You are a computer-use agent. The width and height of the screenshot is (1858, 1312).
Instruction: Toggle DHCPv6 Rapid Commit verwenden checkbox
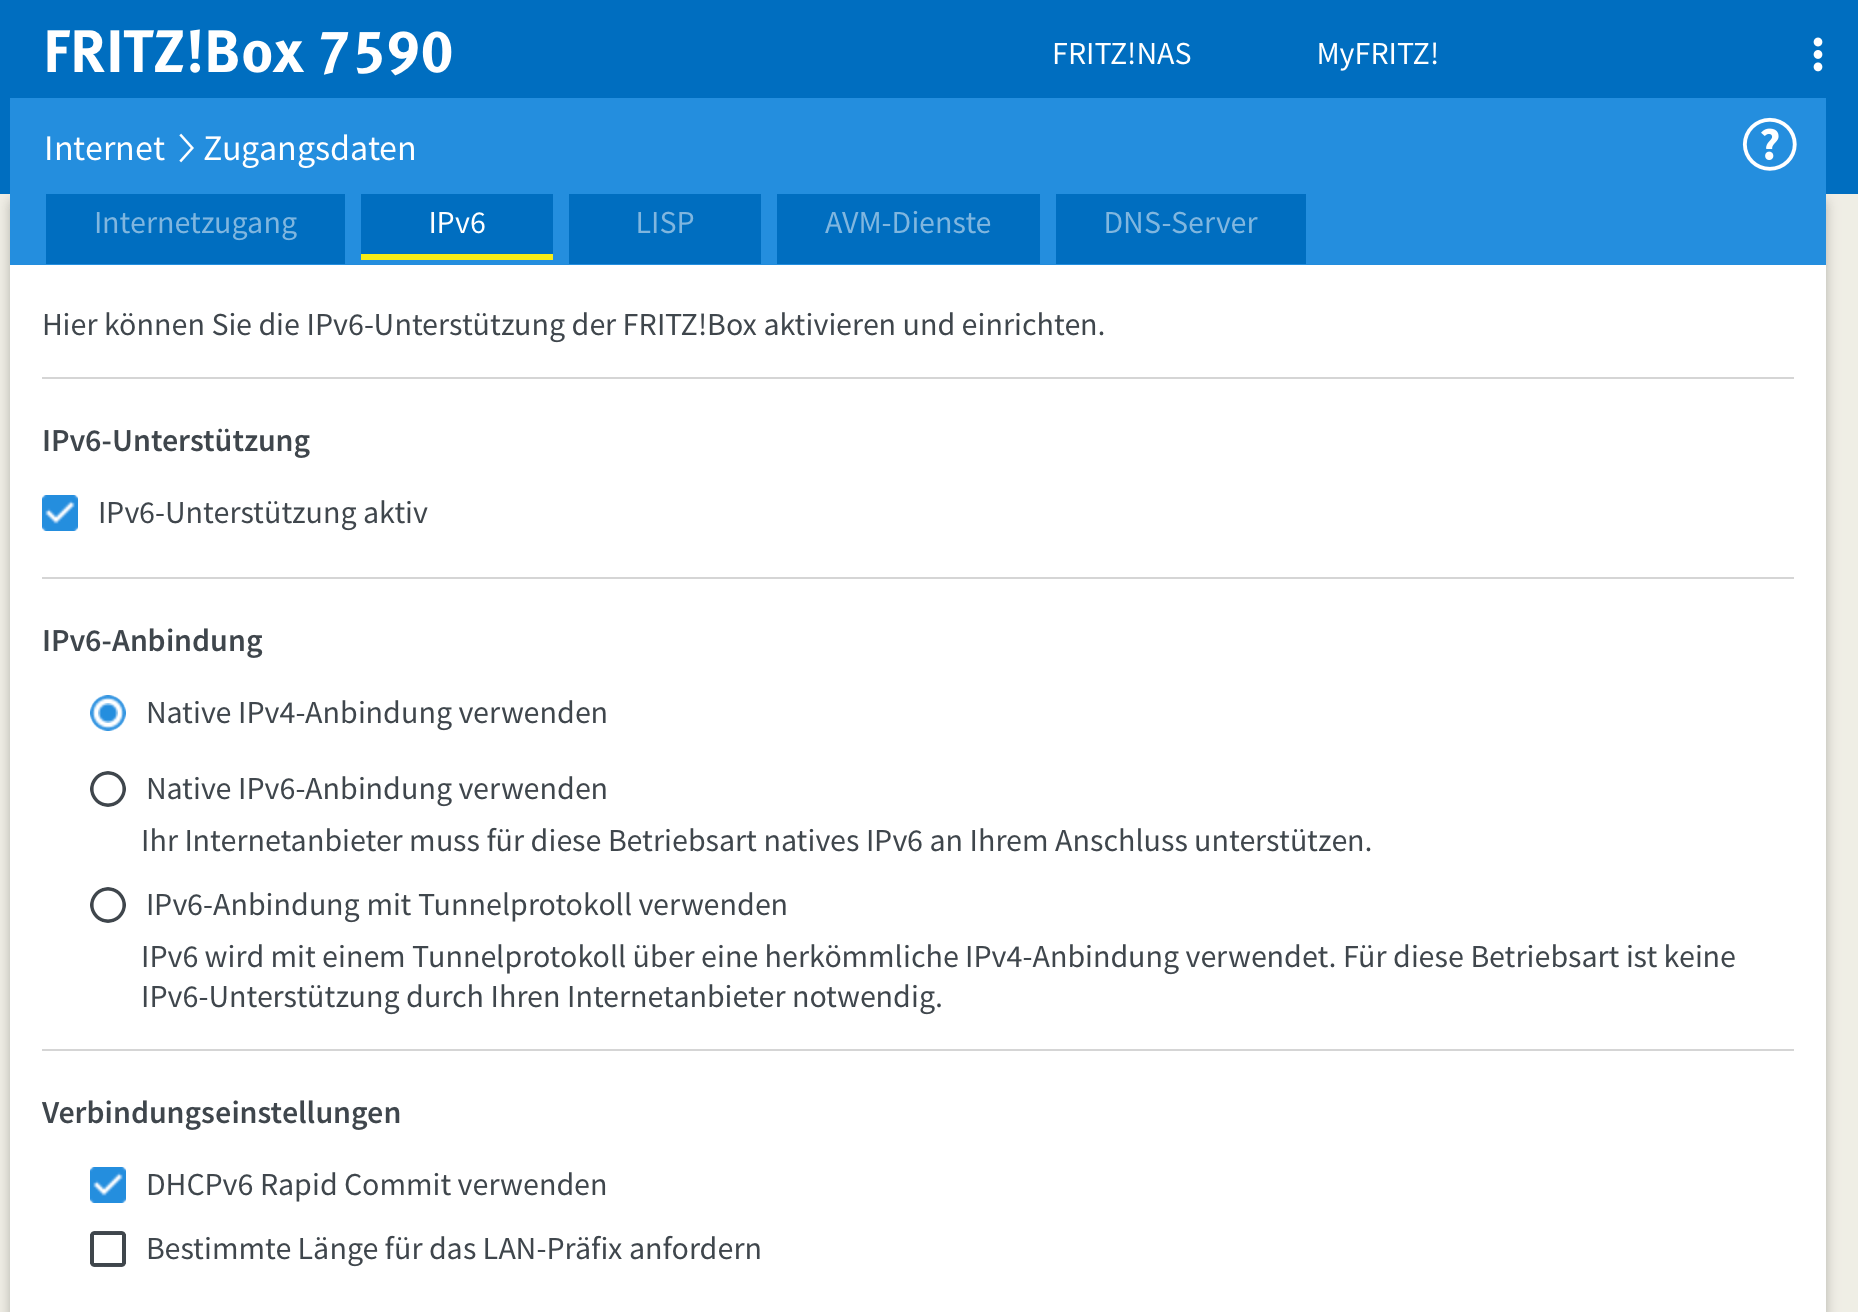pos(108,1185)
